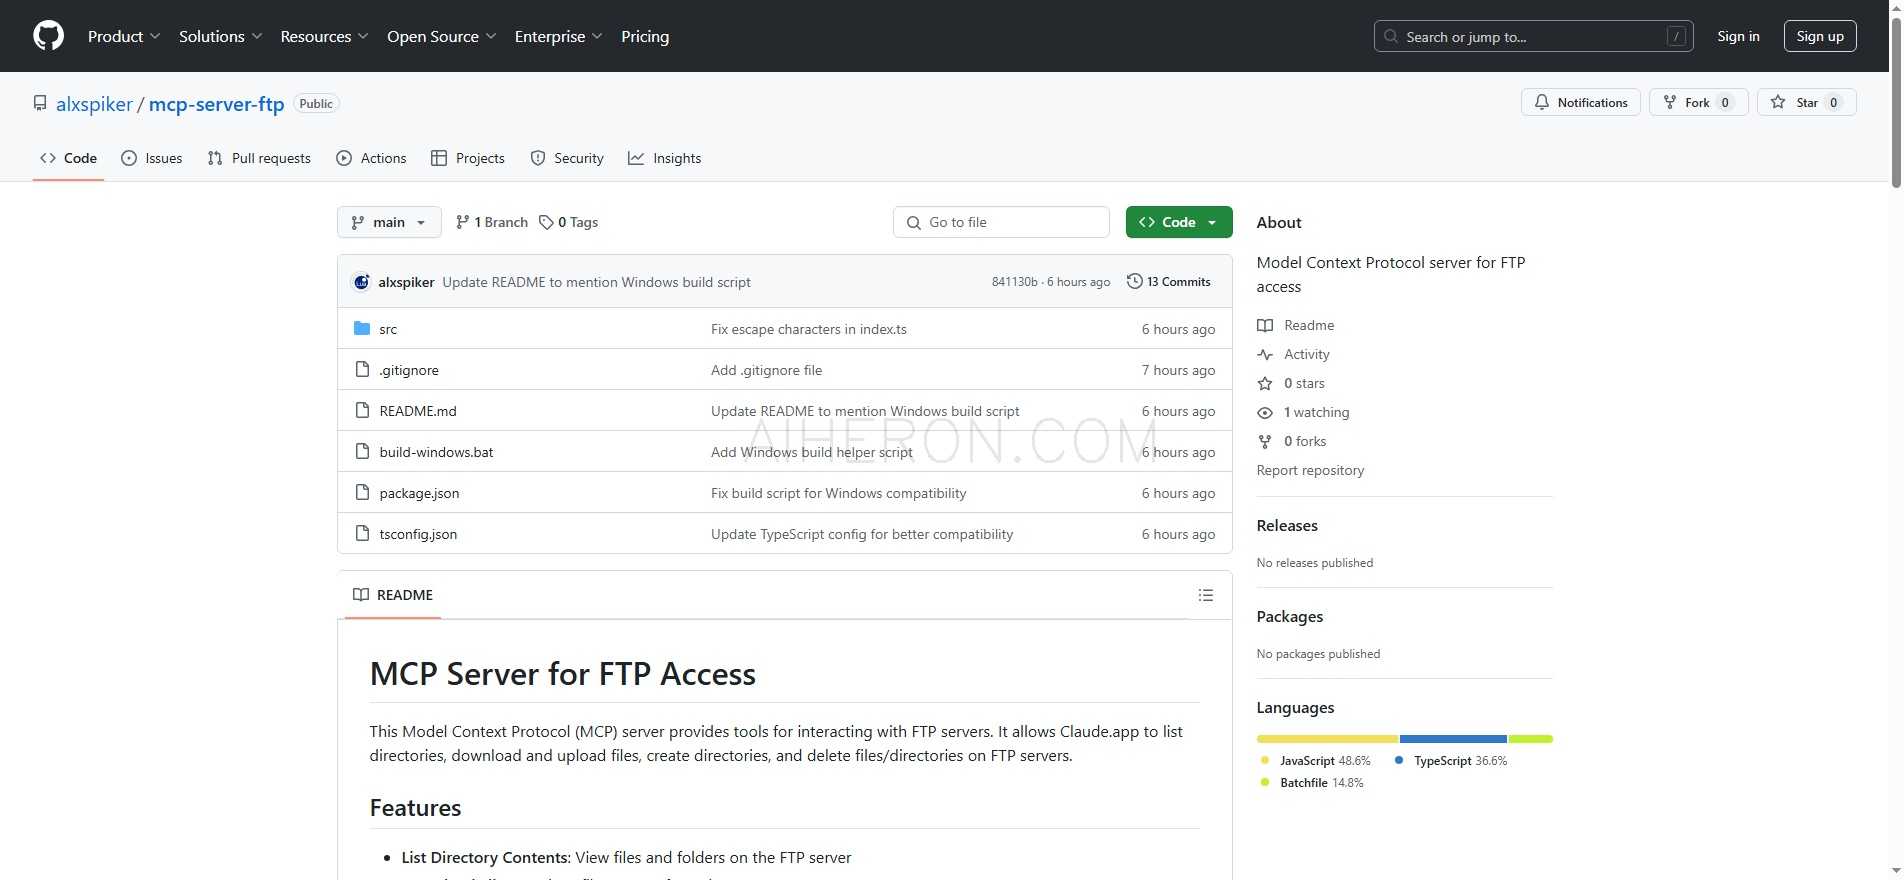The width and height of the screenshot is (1904, 880).
Task: Expand the Enterprise menu
Action: [x=558, y=36]
